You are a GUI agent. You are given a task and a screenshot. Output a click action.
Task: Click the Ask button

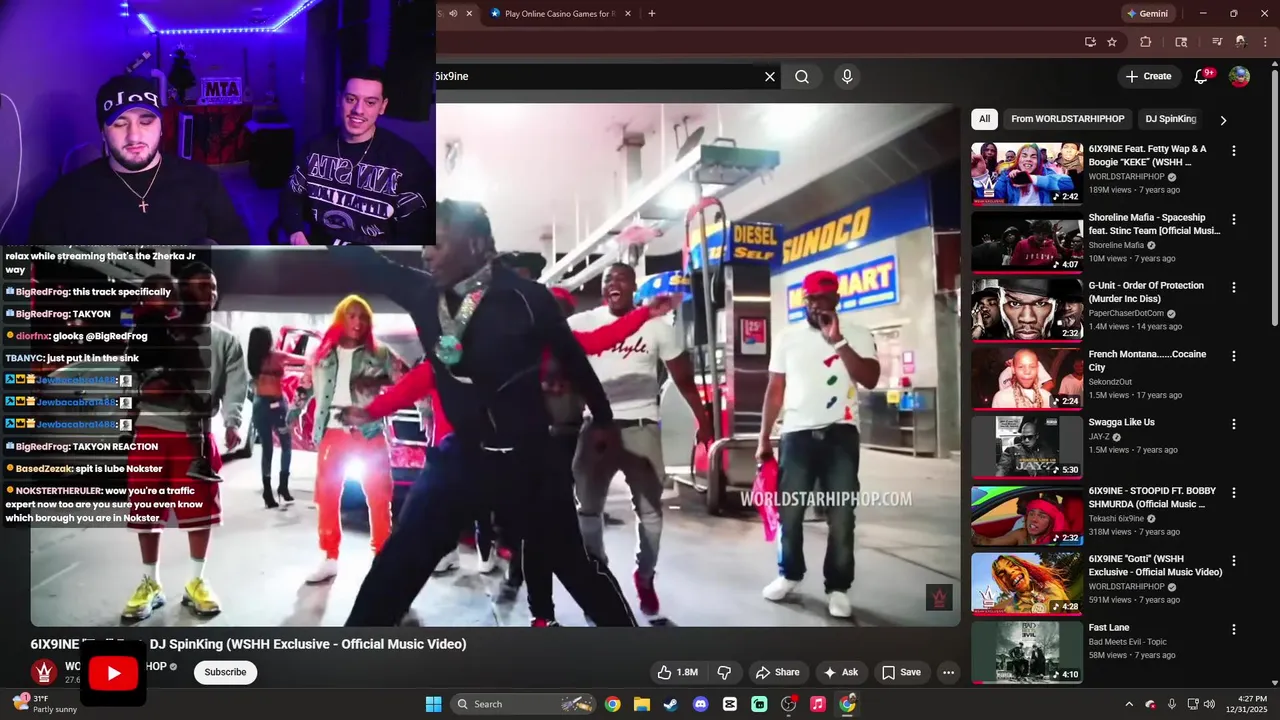click(x=840, y=672)
